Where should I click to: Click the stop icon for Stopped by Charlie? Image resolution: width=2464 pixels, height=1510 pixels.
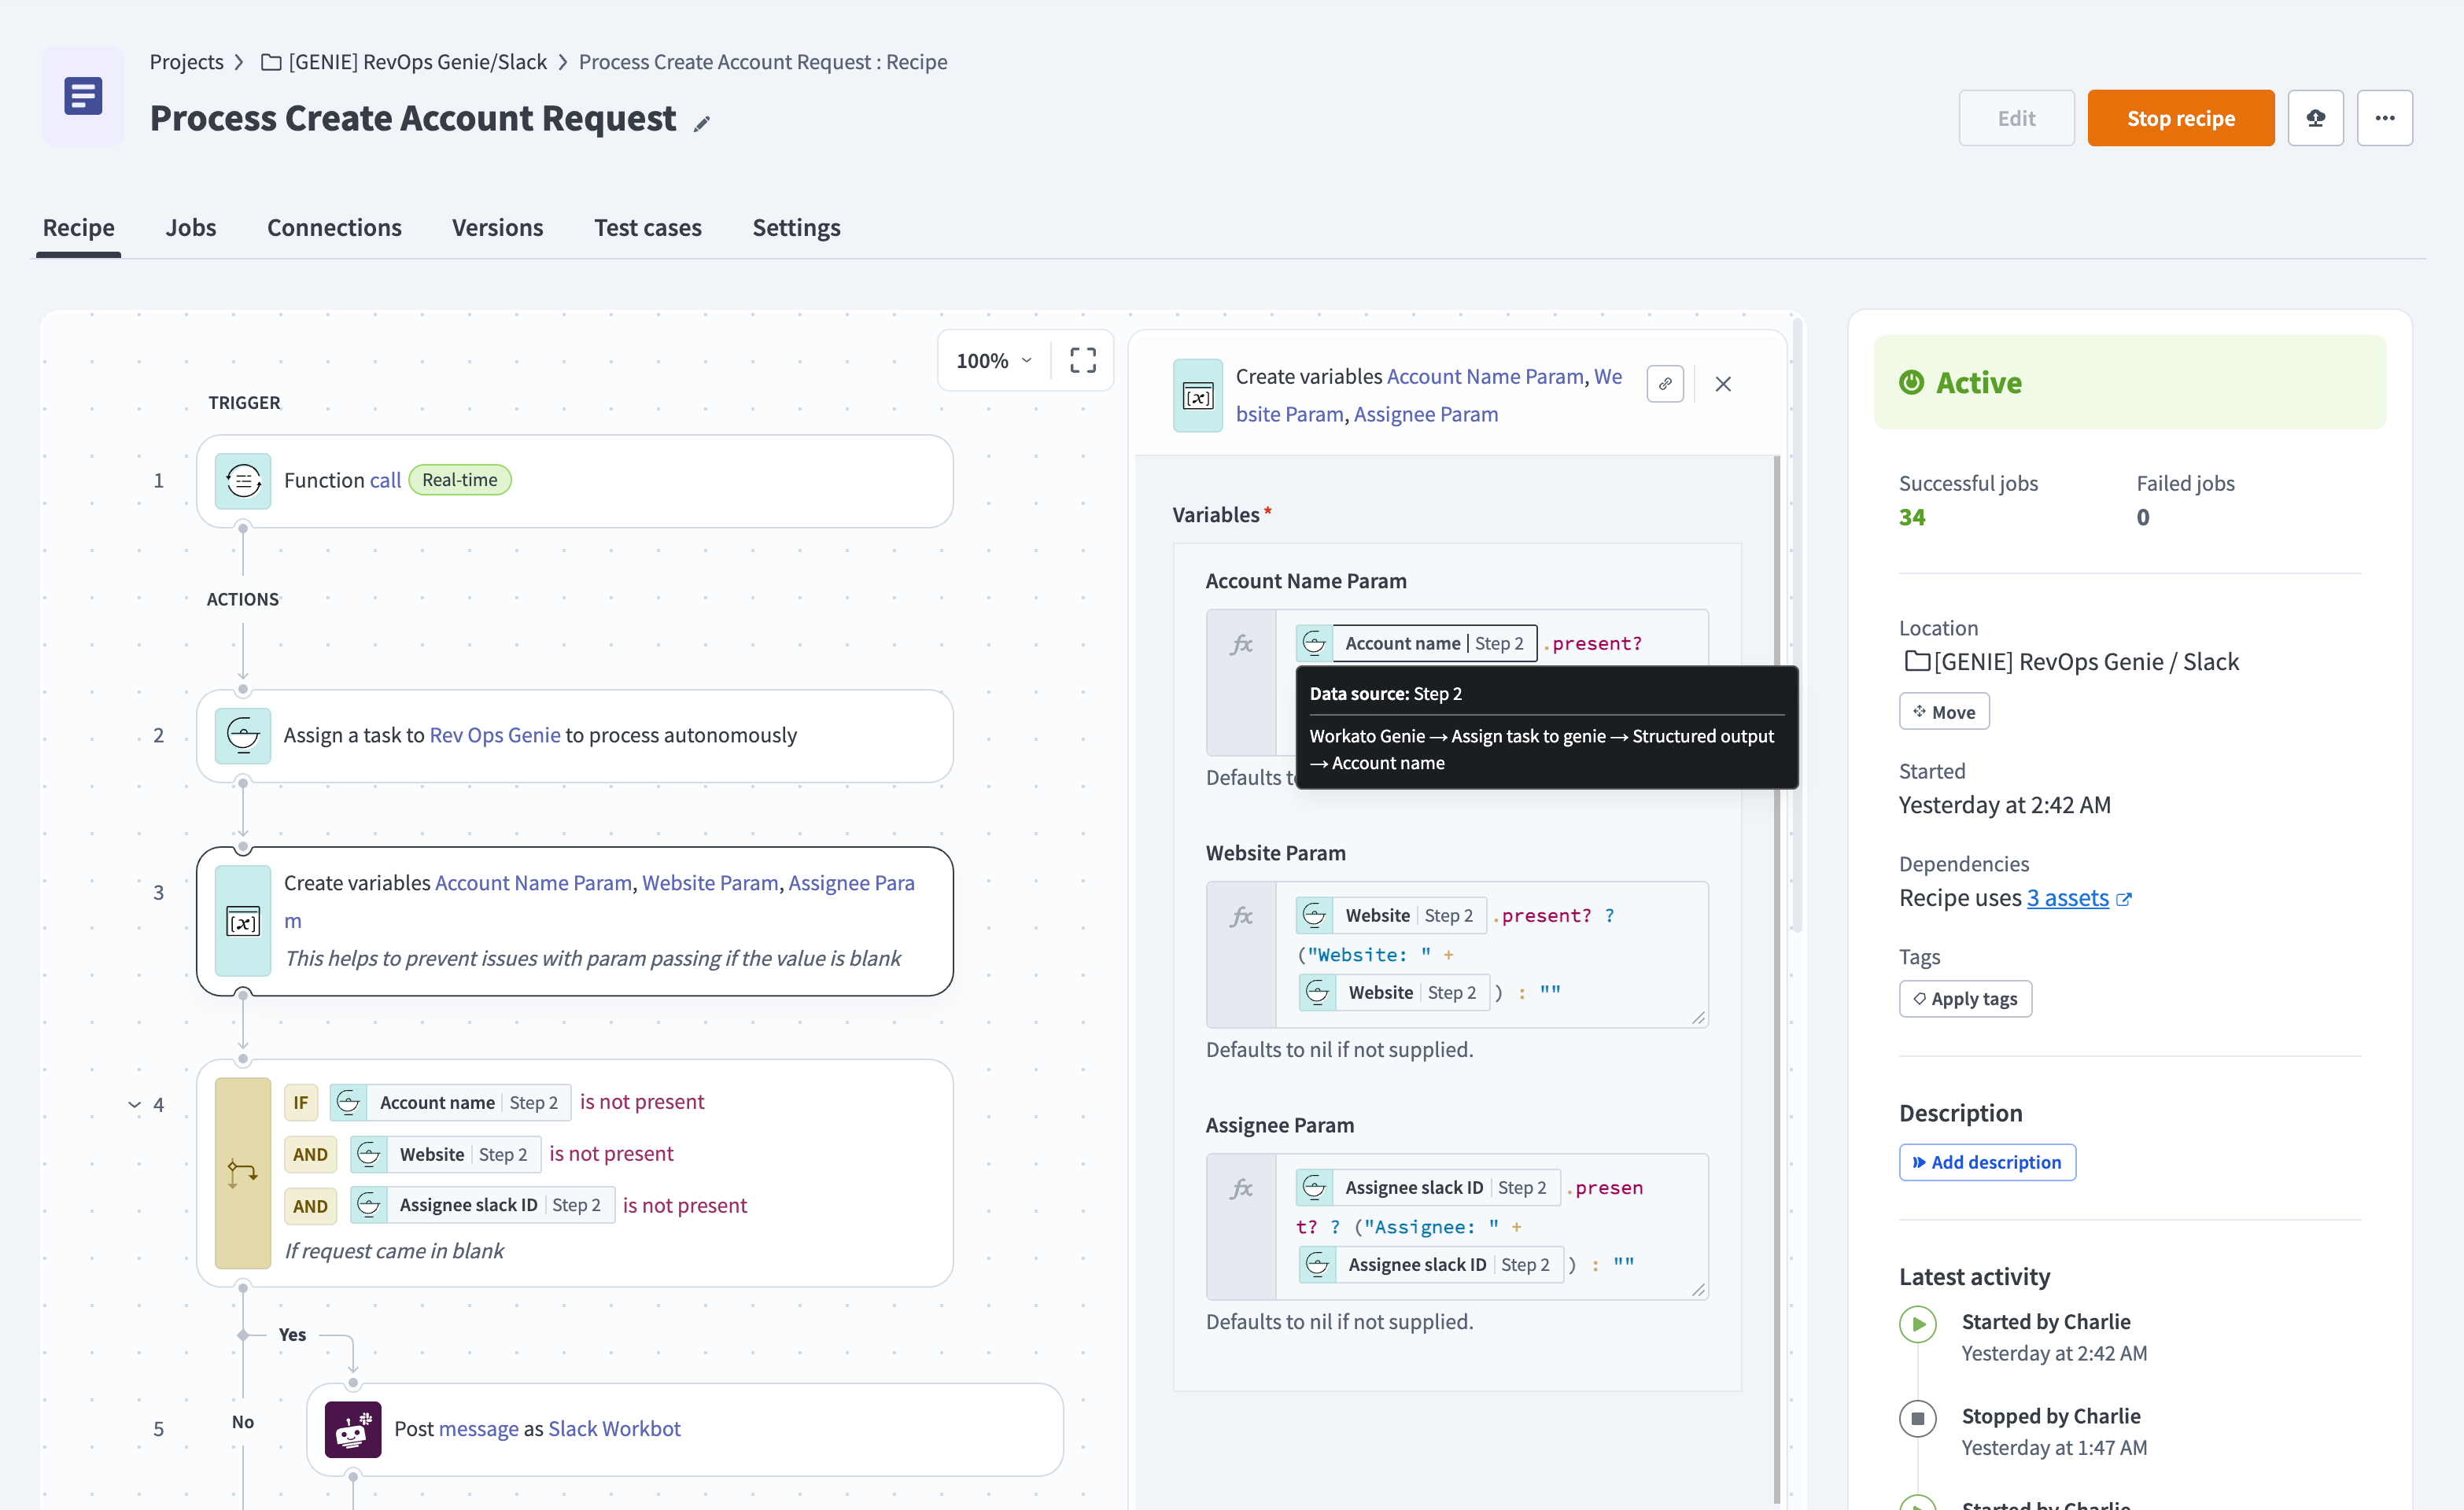click(x=1917, y=1418)
